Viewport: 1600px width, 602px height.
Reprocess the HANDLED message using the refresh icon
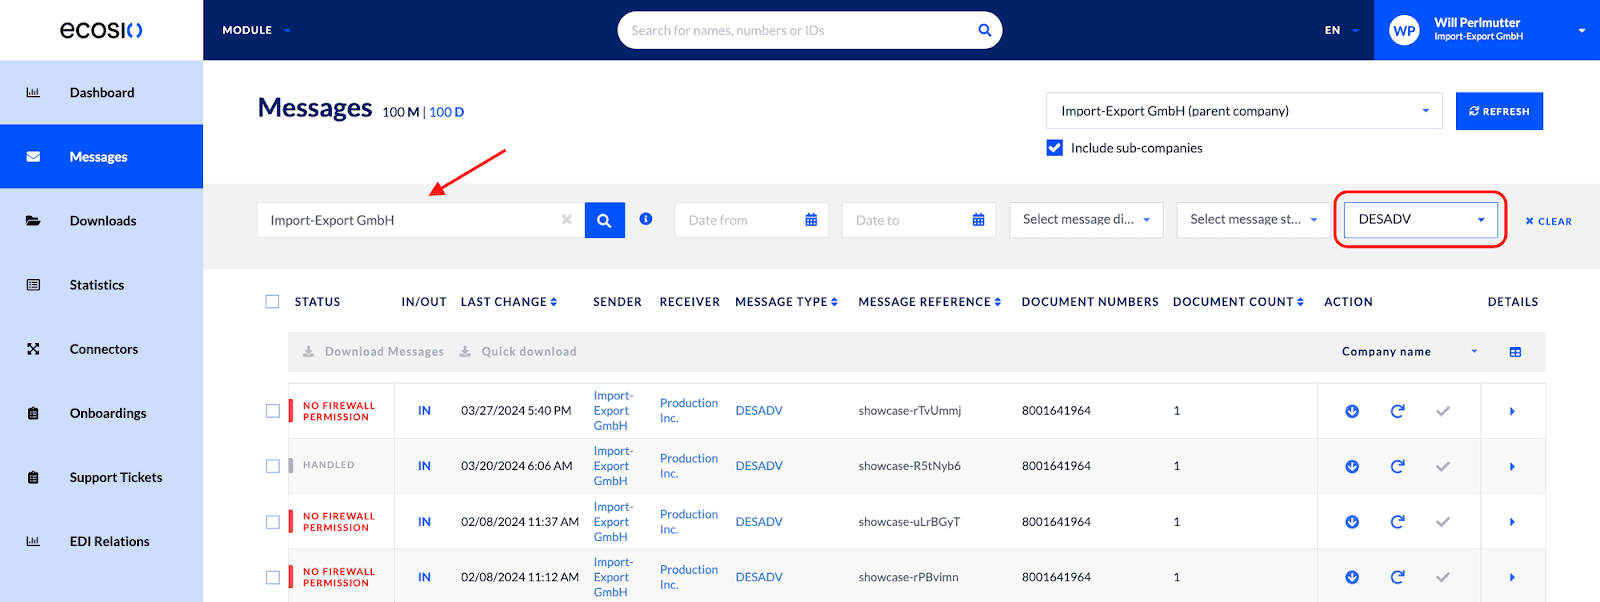(1397, 466)
